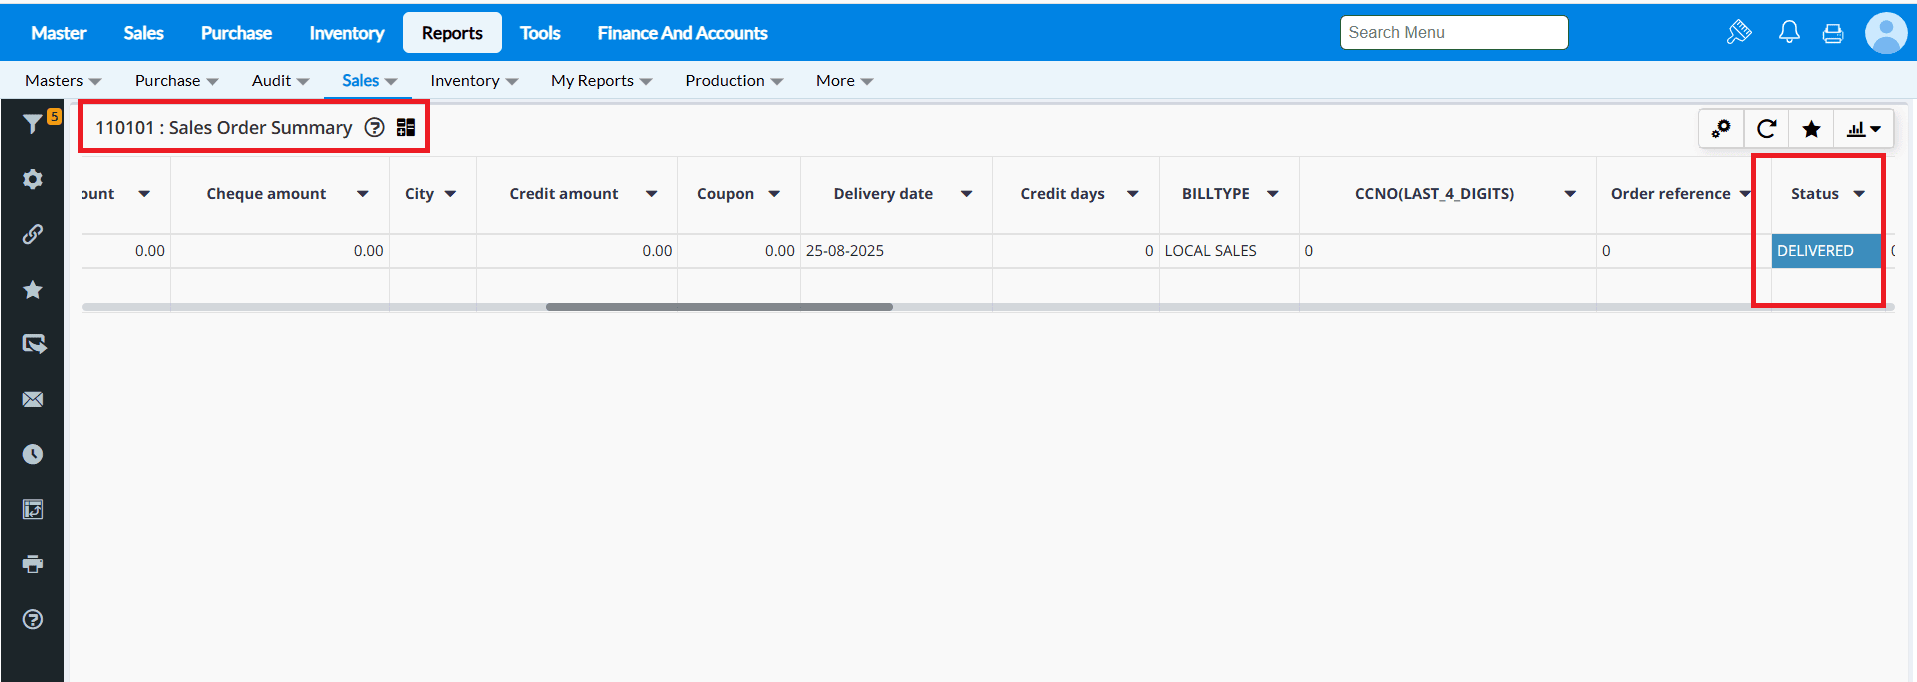Expand the My Reports dropdown

coord(601,81)
